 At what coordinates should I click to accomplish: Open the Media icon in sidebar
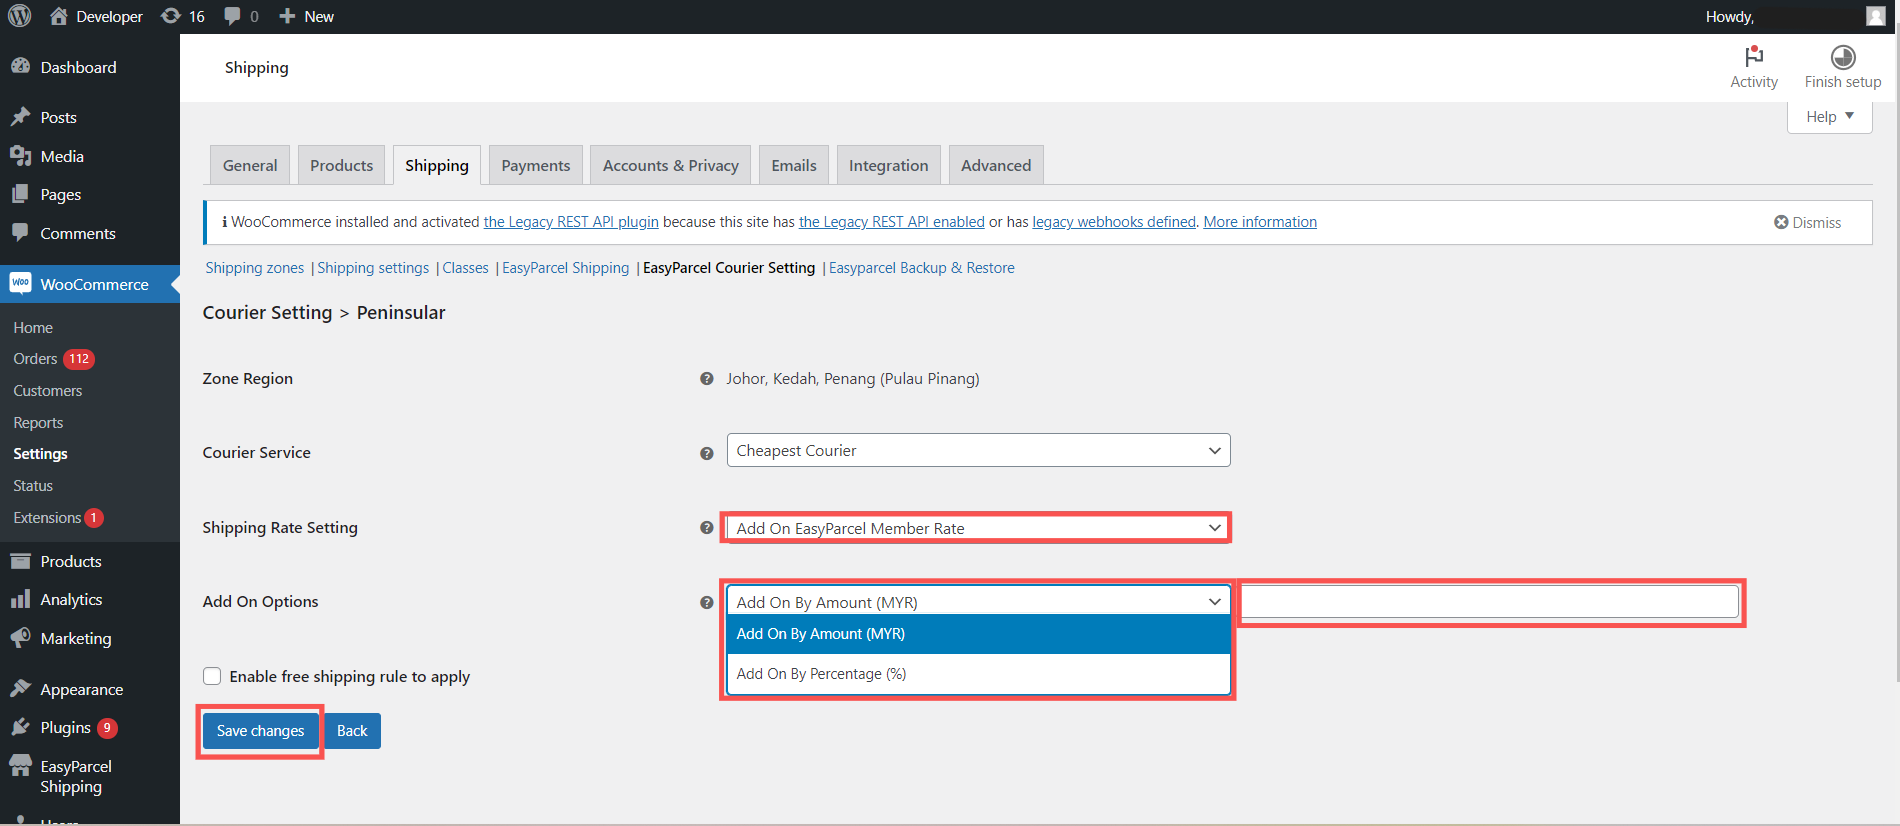20,156
